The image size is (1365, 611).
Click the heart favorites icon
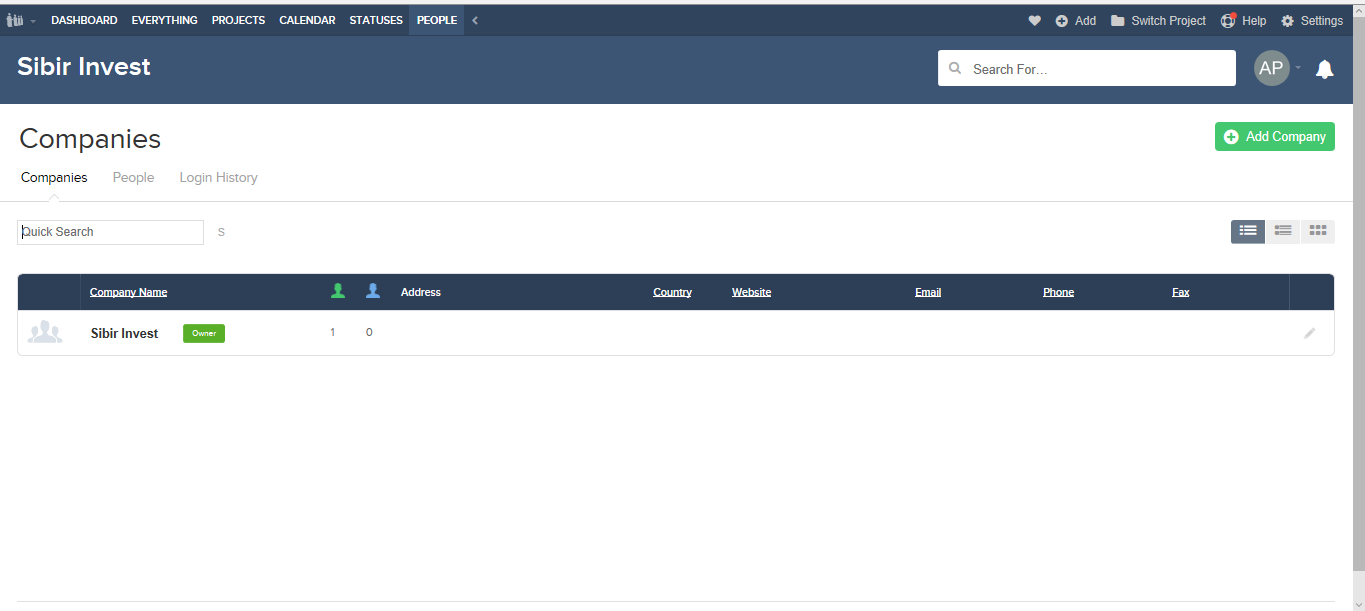point(1034,20)
